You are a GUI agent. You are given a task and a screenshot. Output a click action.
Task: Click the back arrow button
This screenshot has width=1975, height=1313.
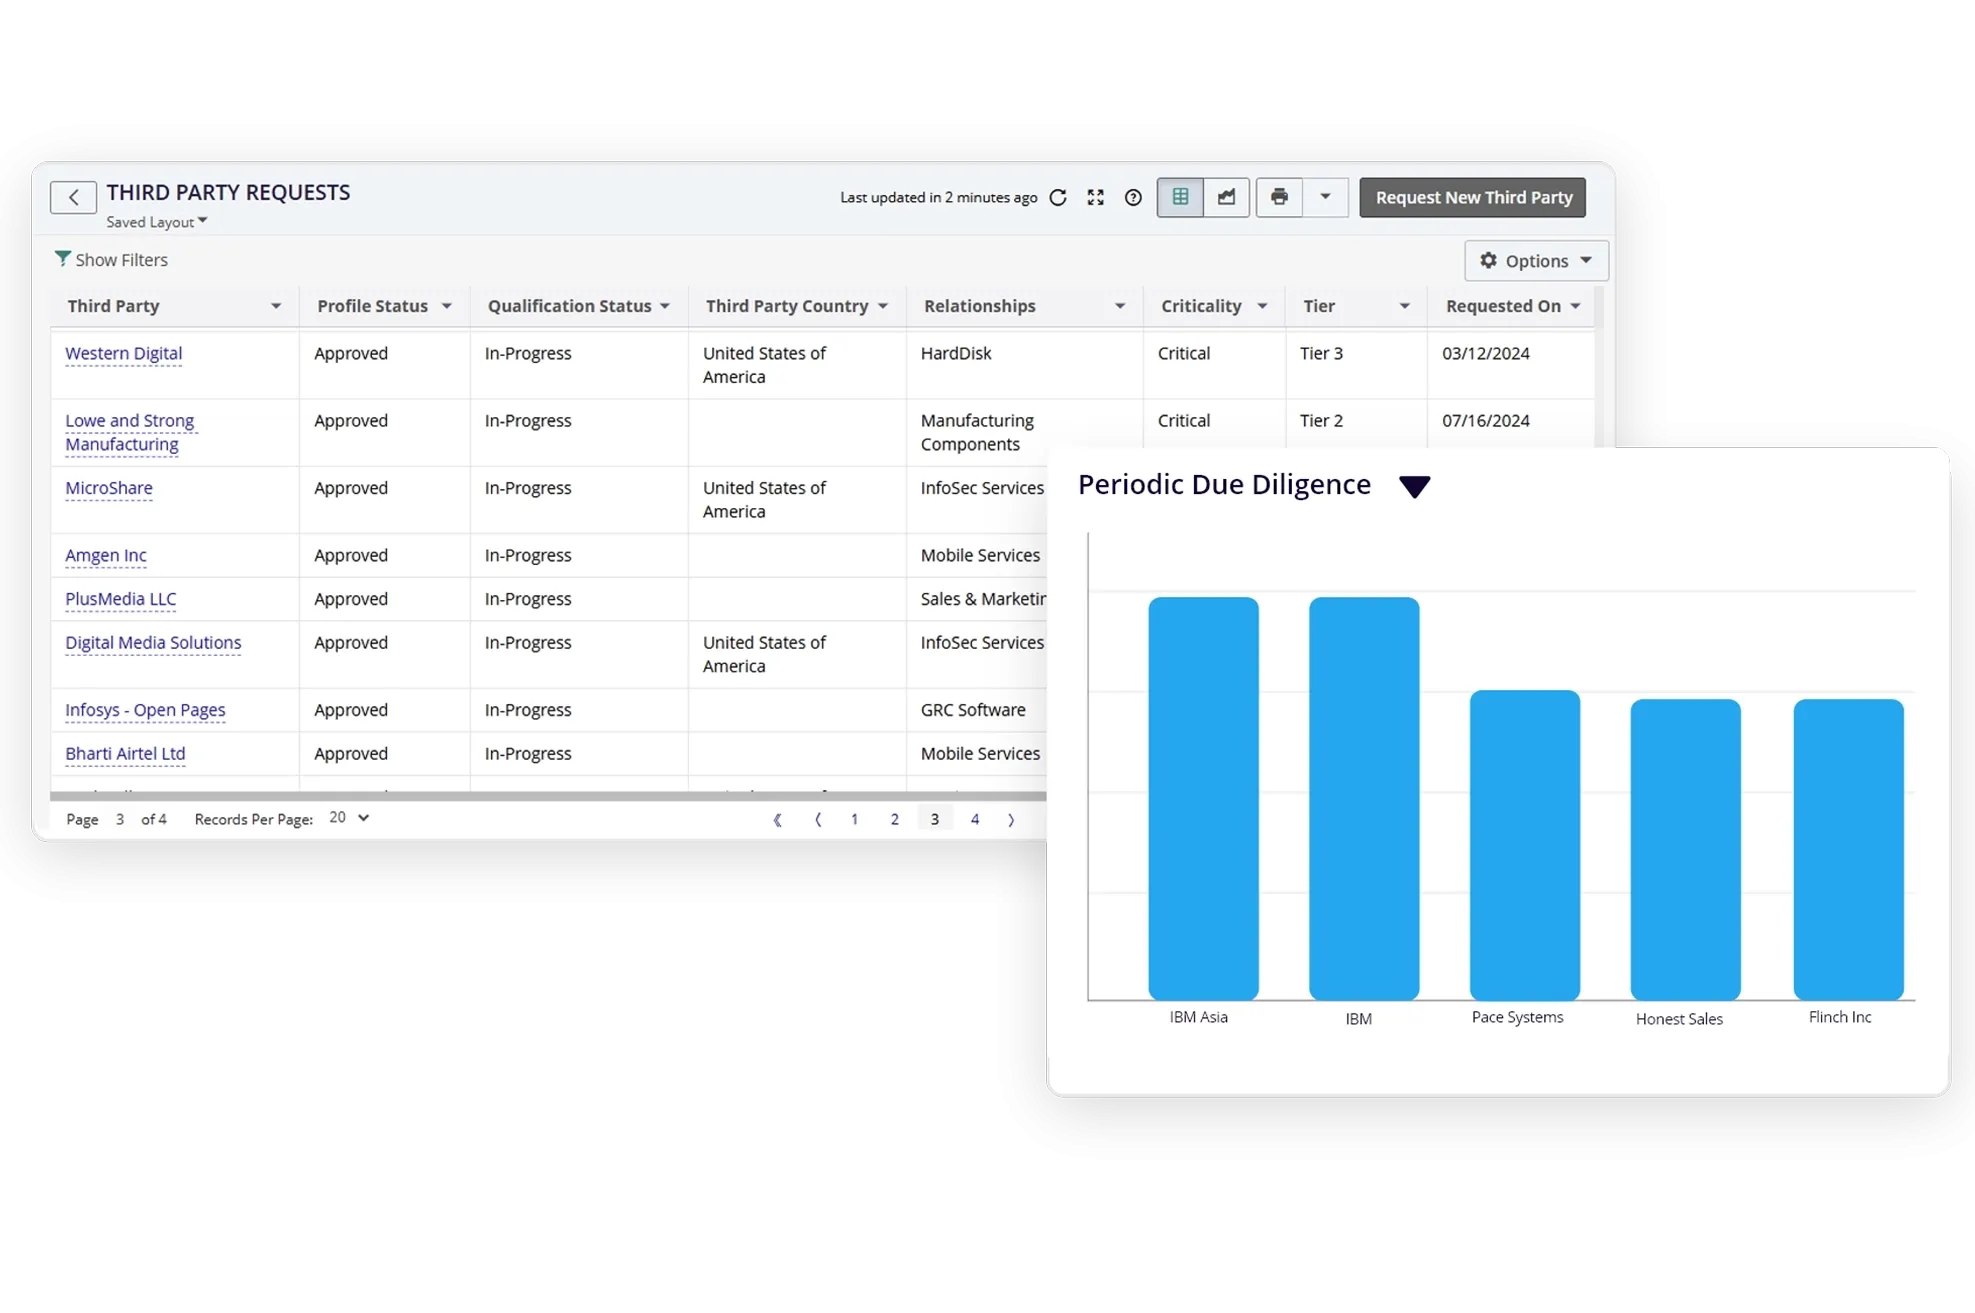click(x=73, y=197)
